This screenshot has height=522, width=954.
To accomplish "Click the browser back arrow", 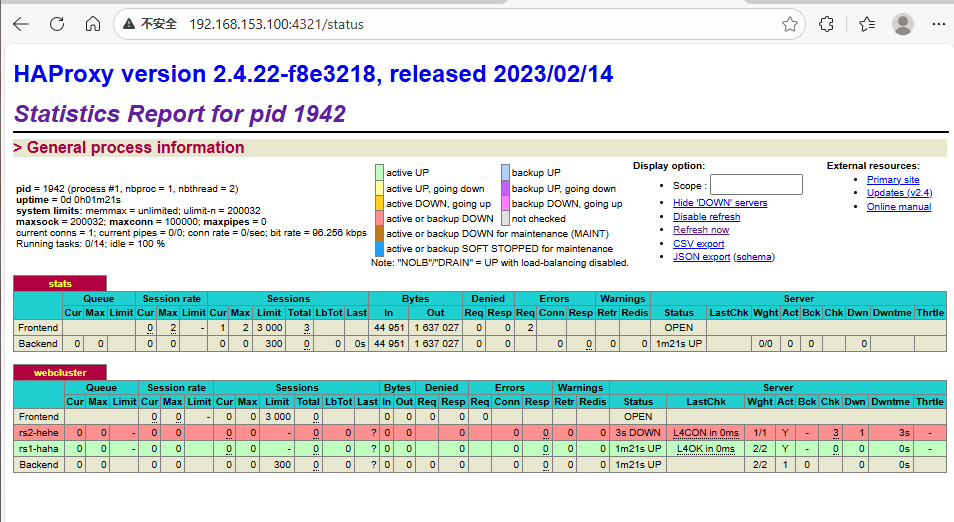I will point(21,24).
